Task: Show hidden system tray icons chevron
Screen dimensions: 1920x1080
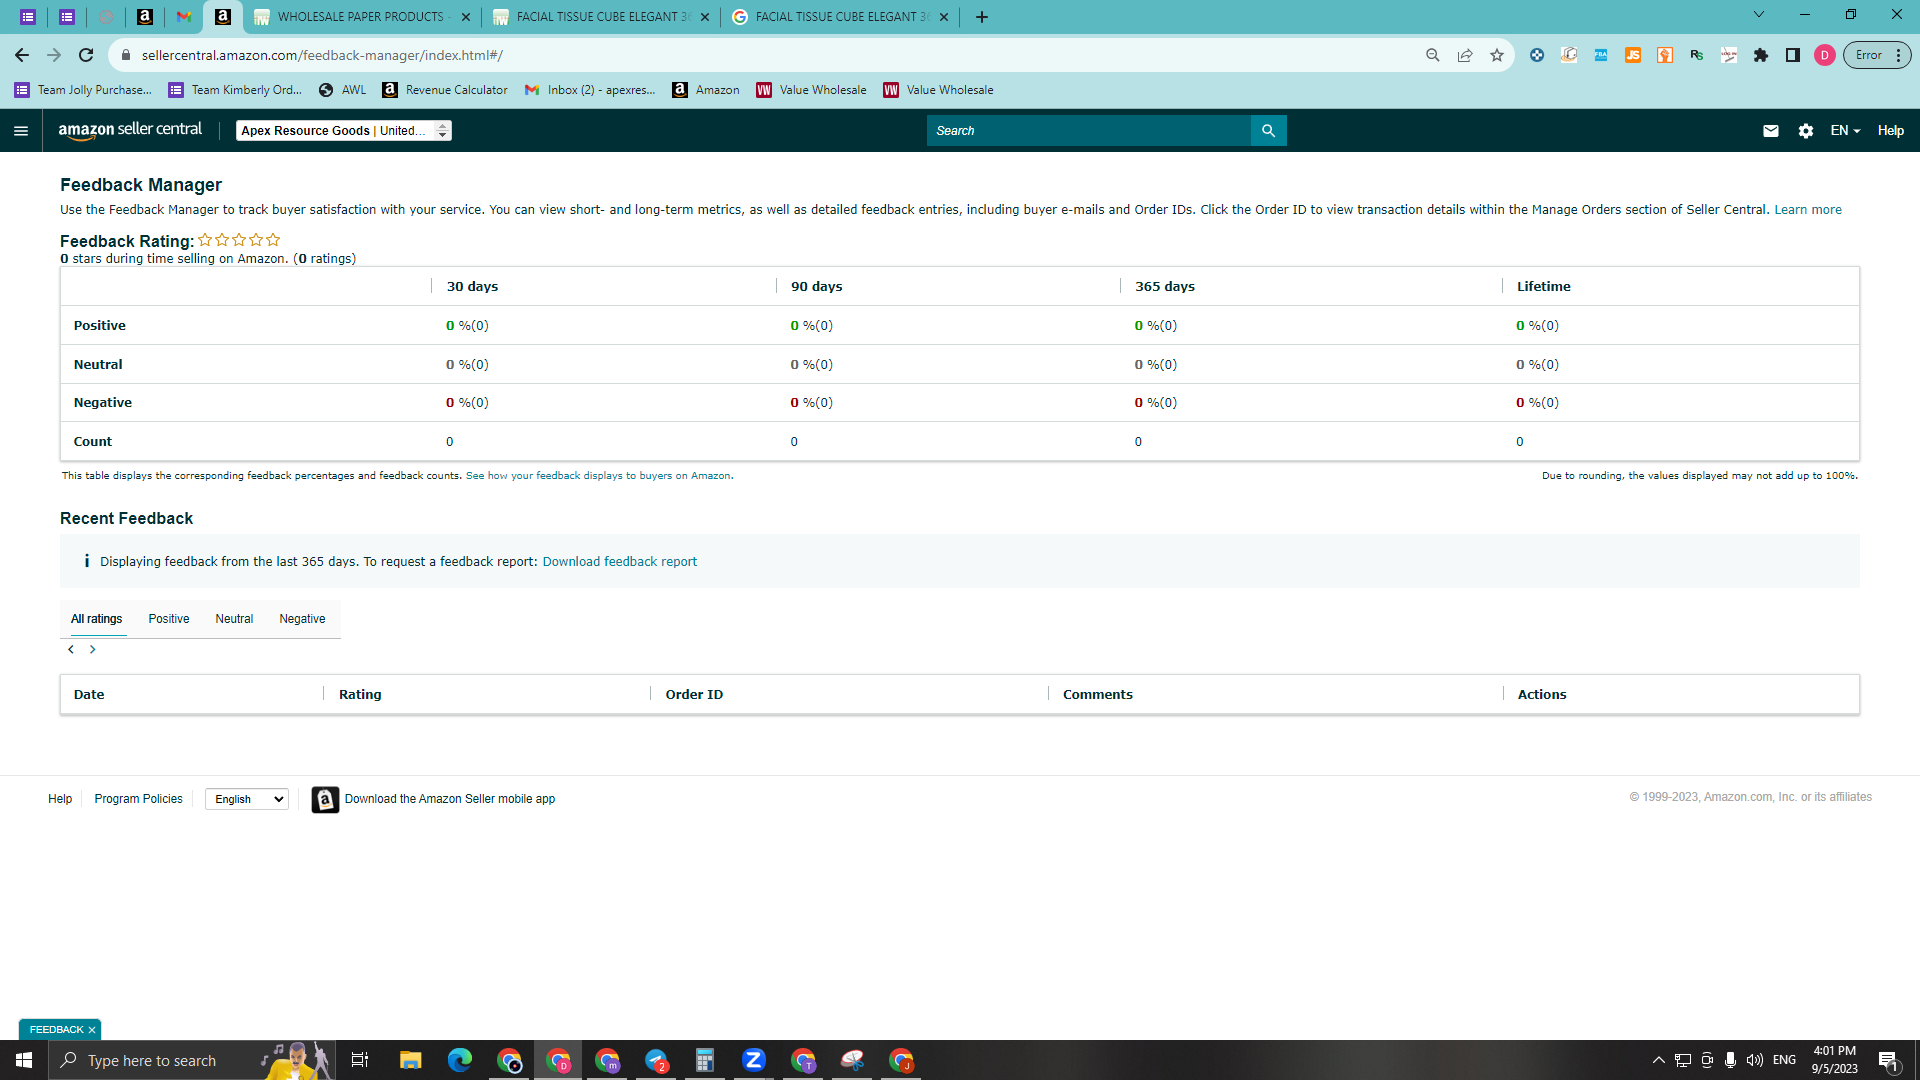Action: click(x=1659, y=1060)
